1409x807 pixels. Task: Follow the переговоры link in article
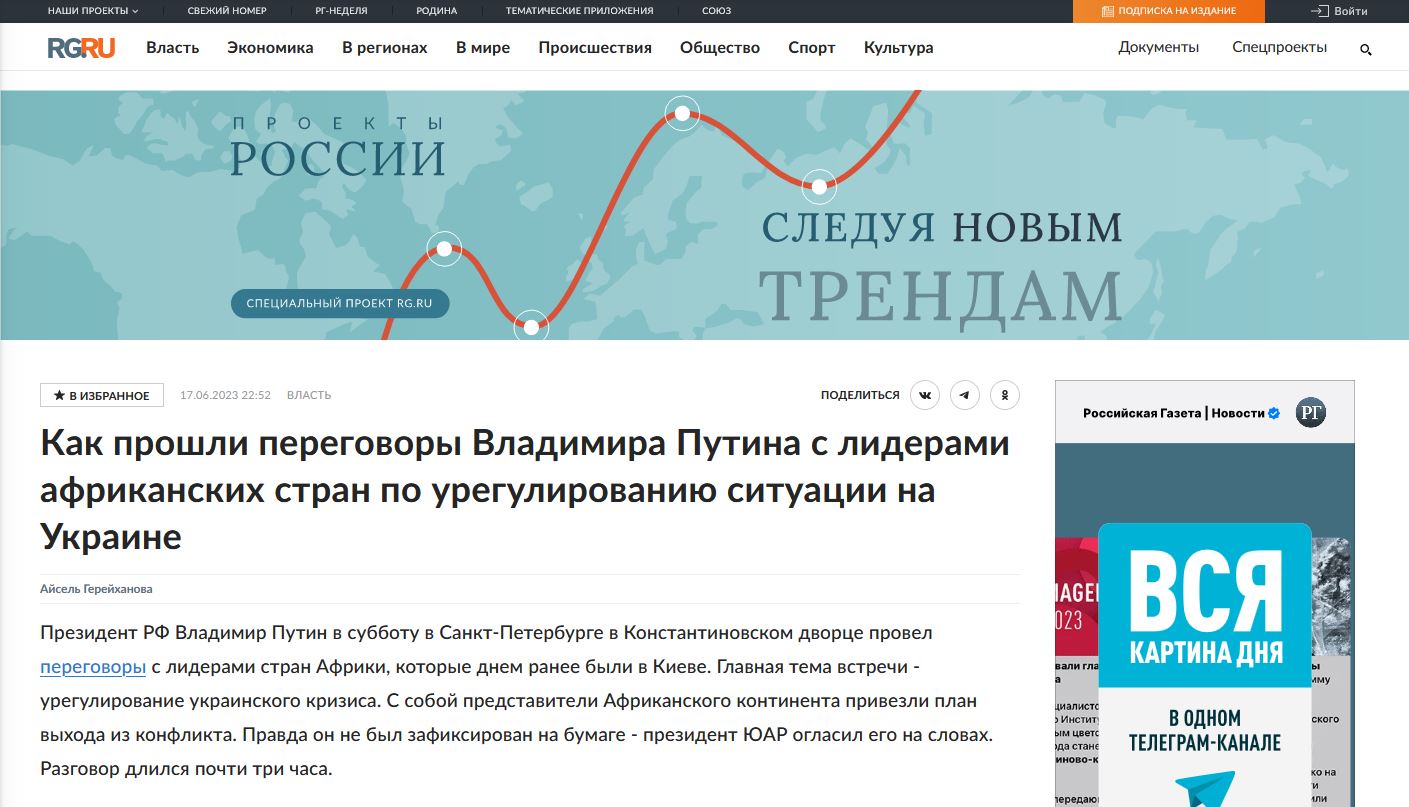coord(93,666)
